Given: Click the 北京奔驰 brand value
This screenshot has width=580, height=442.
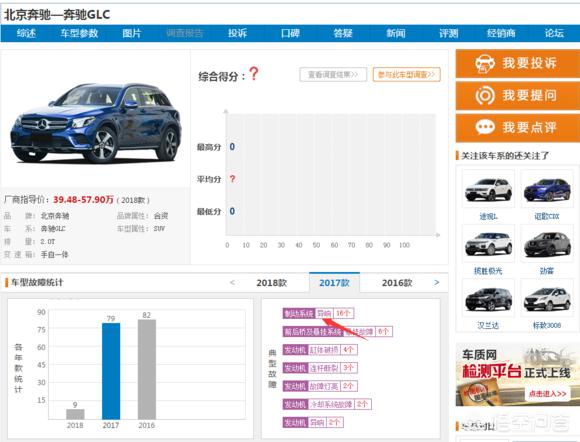Looking at the screenshot, I should (55, 216).
